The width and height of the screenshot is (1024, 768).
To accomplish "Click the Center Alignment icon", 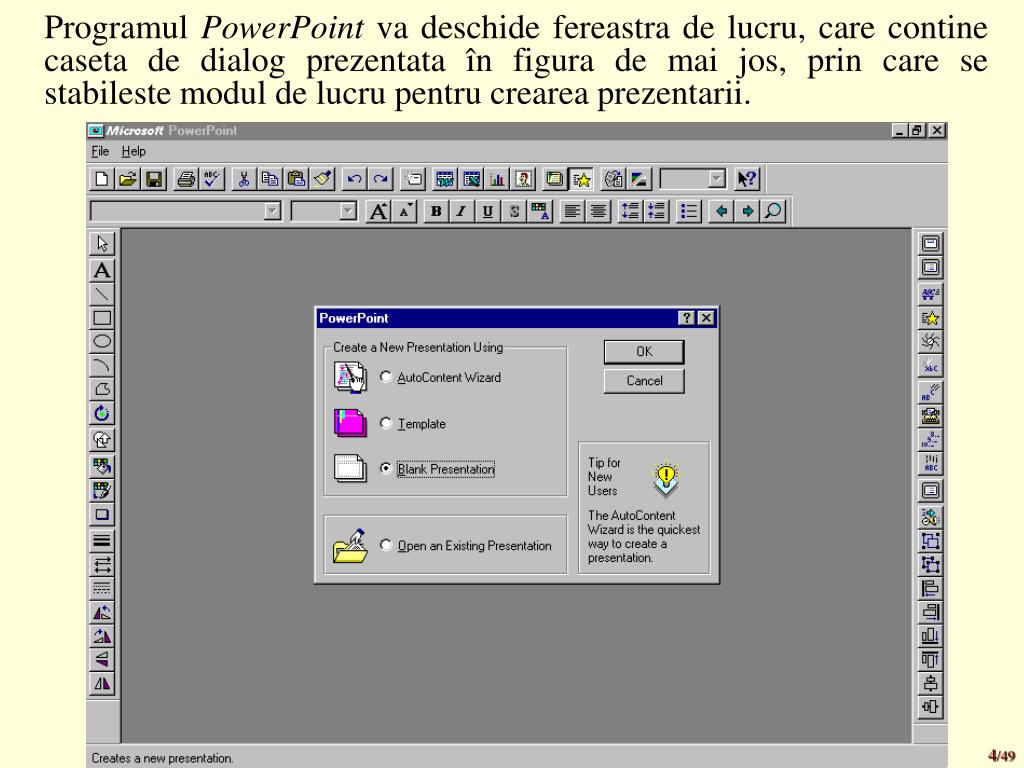I will [x=598, y=212].
